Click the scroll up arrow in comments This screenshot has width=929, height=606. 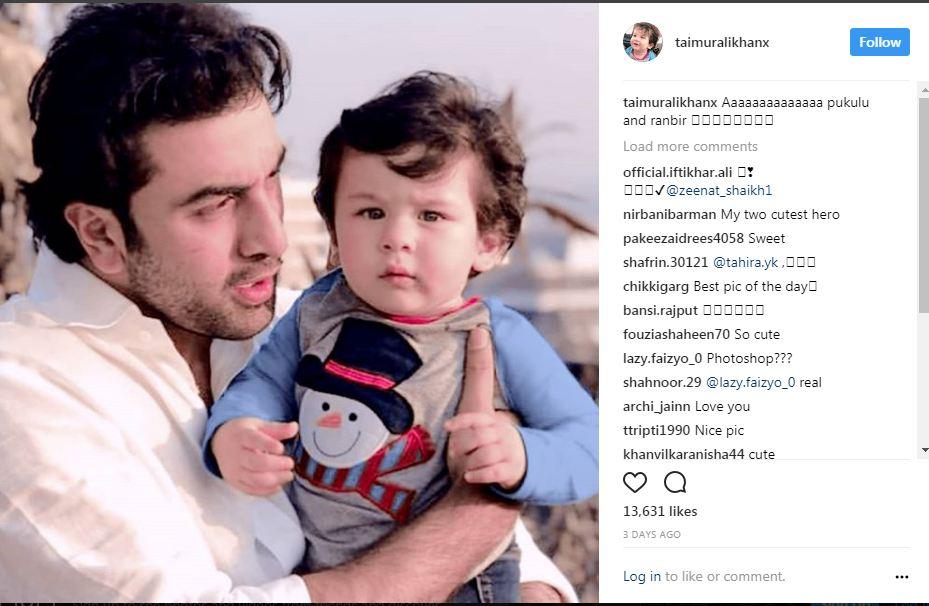924,91
